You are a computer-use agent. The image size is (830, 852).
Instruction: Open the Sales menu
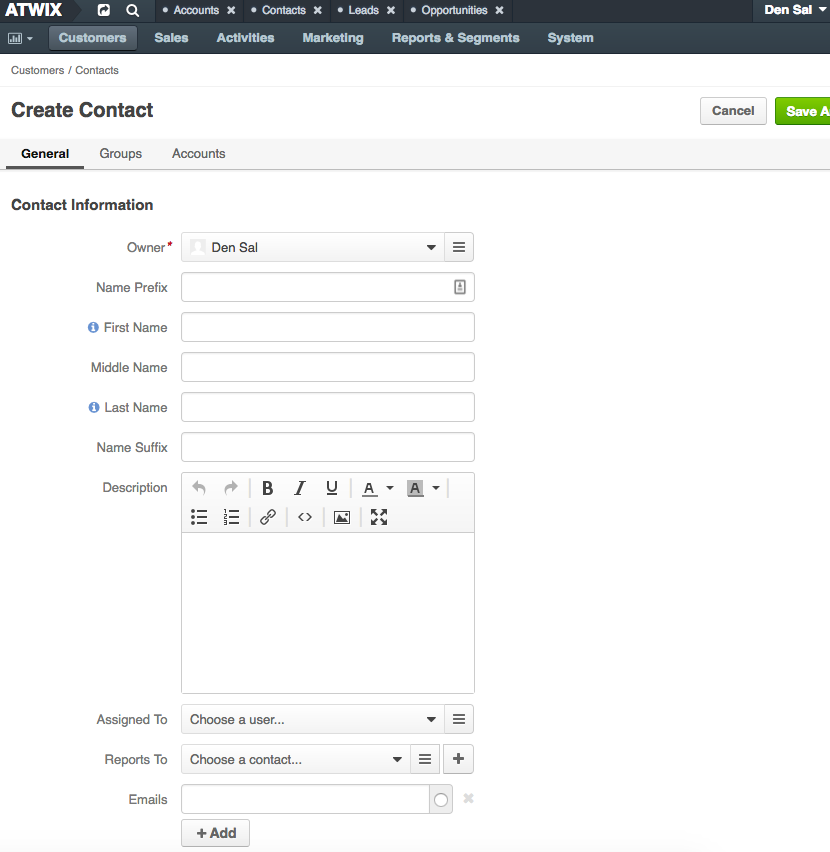tap(171, 38)
